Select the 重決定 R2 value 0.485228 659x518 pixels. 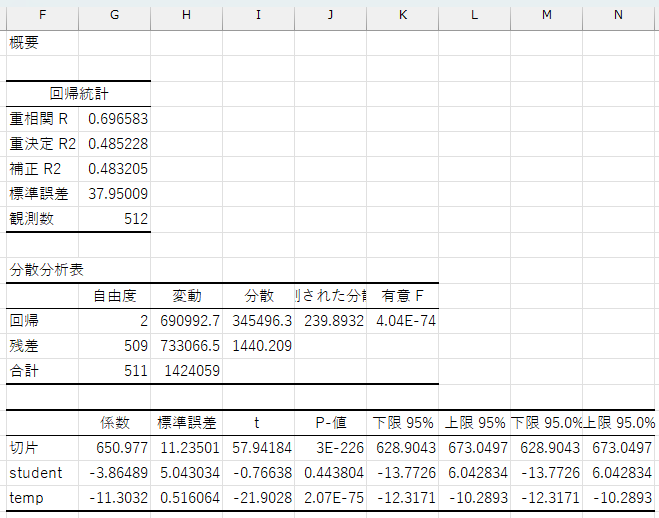point(117,144)
